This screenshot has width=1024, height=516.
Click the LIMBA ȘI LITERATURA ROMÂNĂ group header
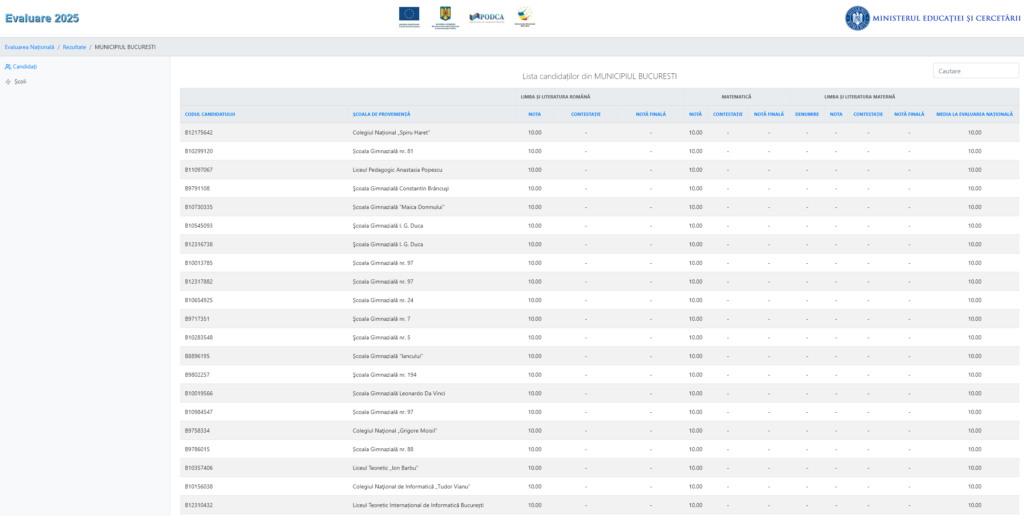point(555,97)
